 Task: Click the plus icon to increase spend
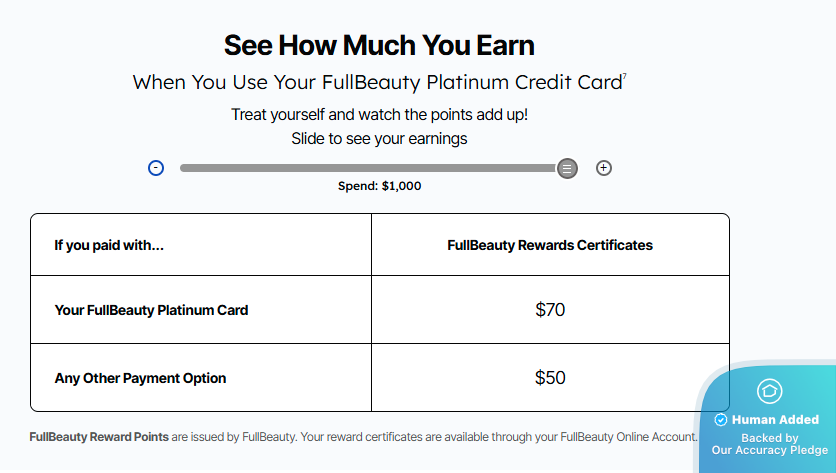(x=604, y=168)
